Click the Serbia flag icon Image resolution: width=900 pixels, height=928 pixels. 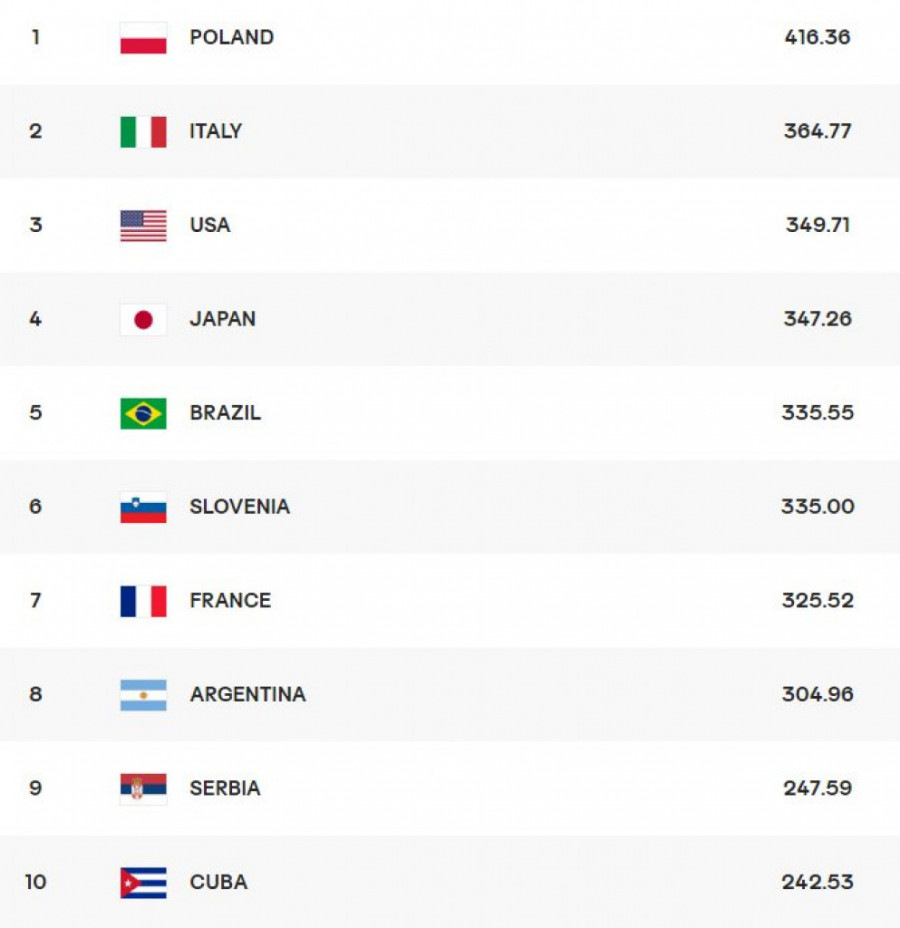click(x=143, y=789)
